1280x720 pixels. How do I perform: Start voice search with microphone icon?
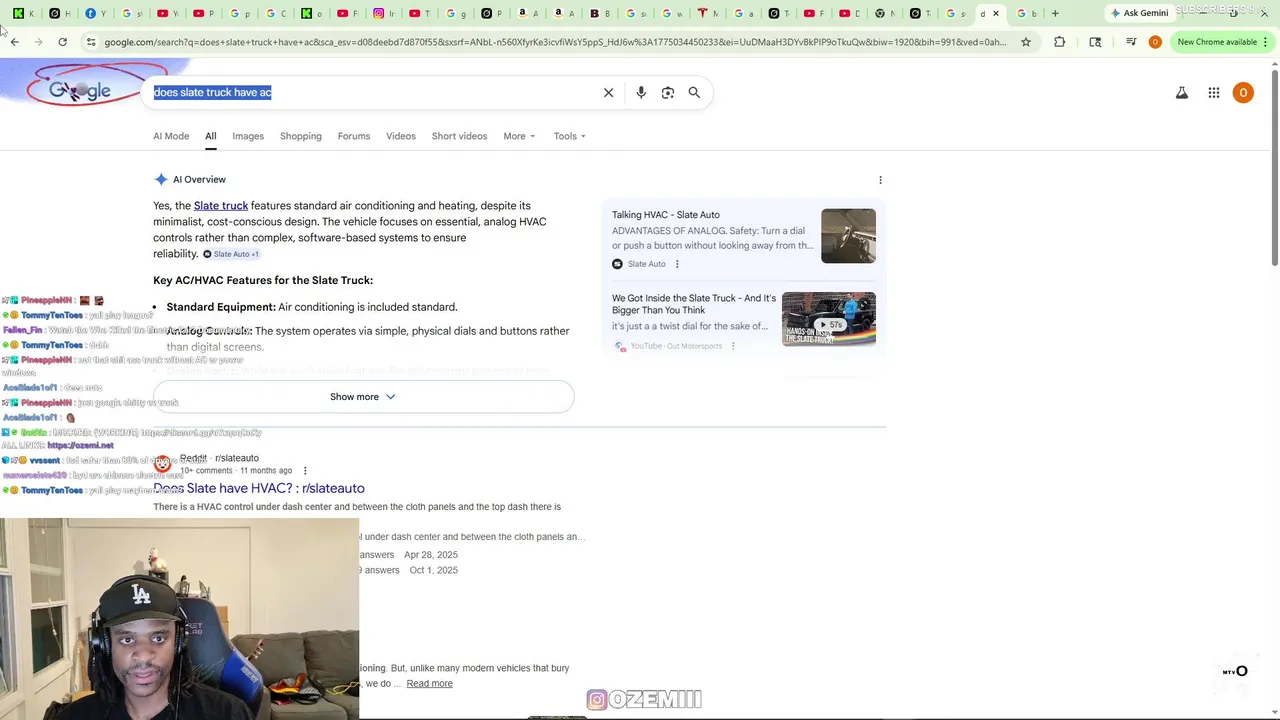641,92
